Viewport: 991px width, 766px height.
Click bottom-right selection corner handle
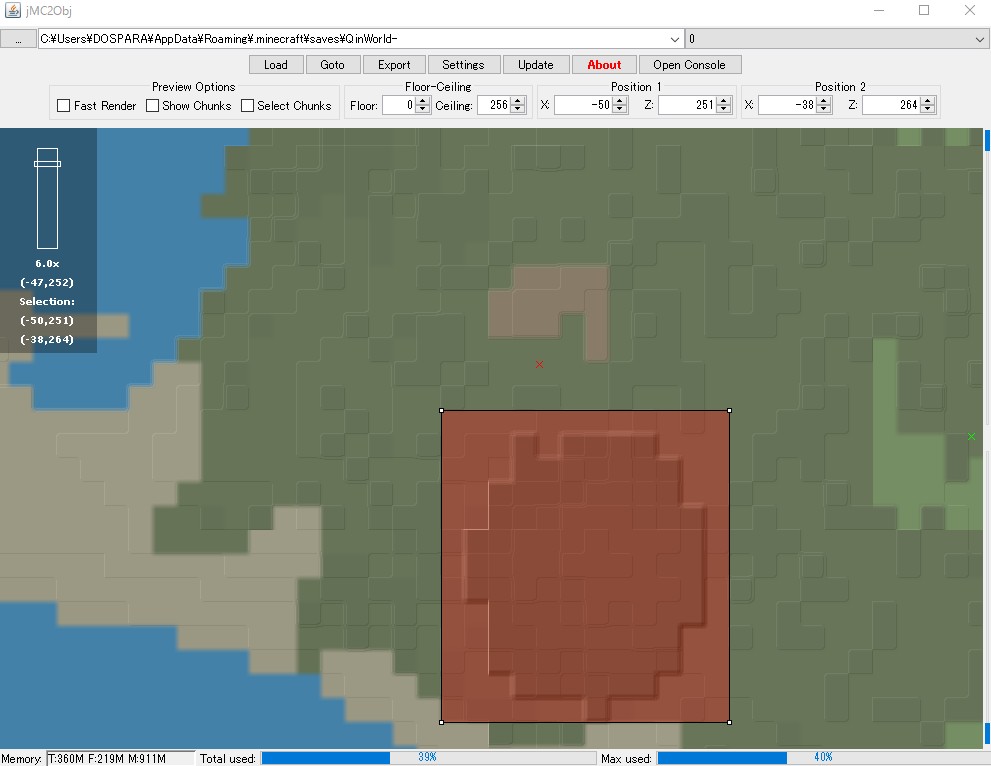click(x=729, y=722)
